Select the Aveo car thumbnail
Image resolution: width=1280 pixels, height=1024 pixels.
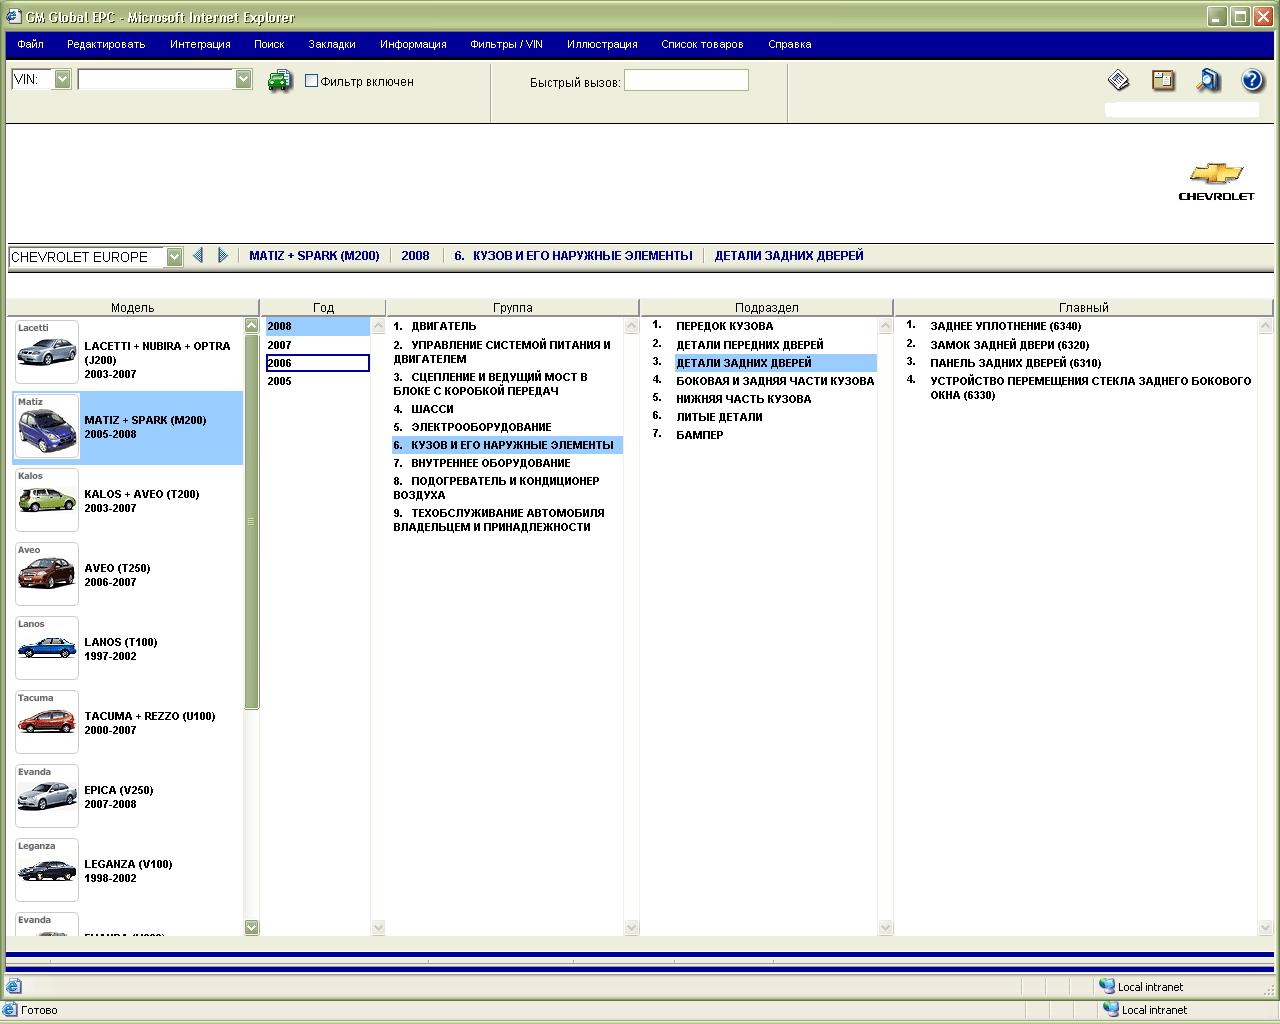point(47,574)
